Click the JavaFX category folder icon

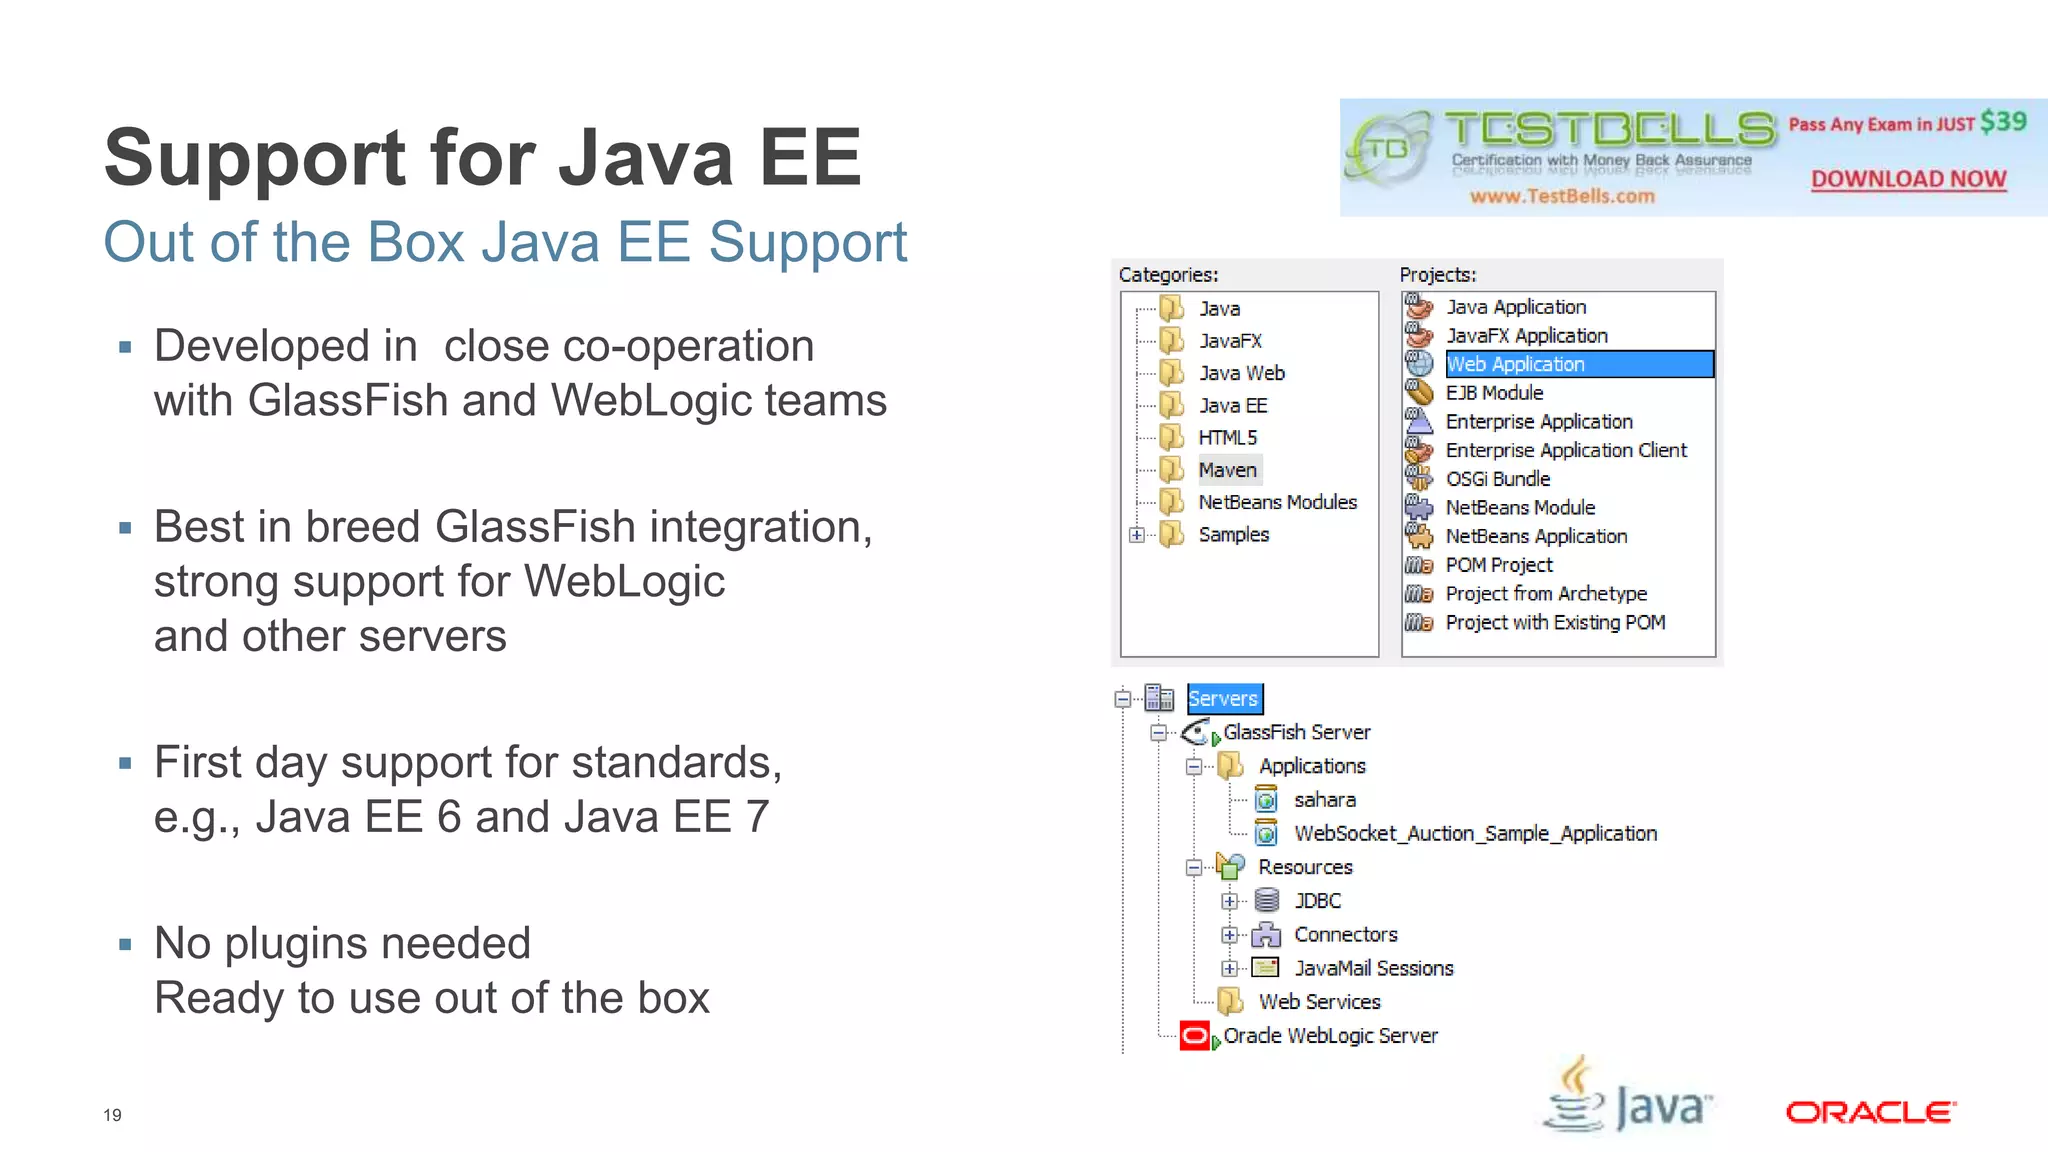pyautogui.click(x=1171, y=340)
